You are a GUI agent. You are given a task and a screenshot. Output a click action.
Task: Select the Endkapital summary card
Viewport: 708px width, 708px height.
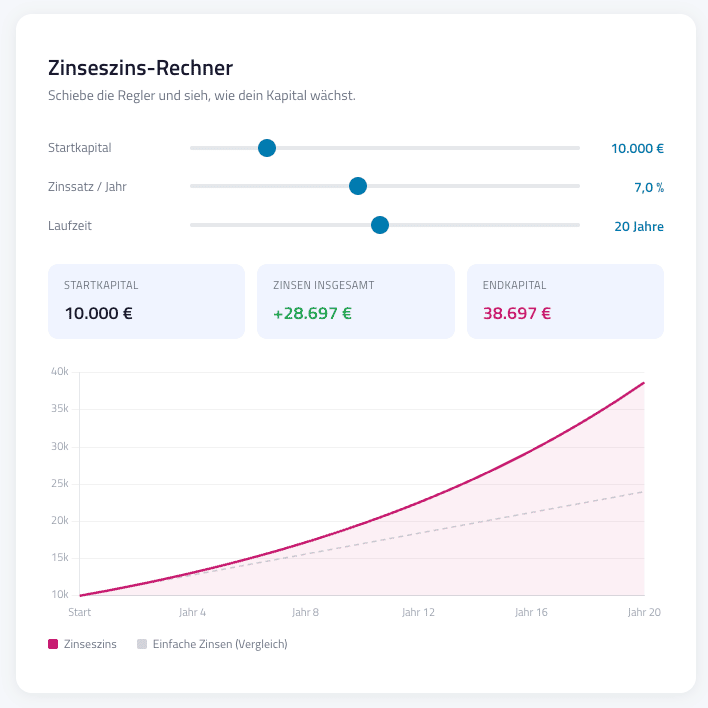click(565, 301)
